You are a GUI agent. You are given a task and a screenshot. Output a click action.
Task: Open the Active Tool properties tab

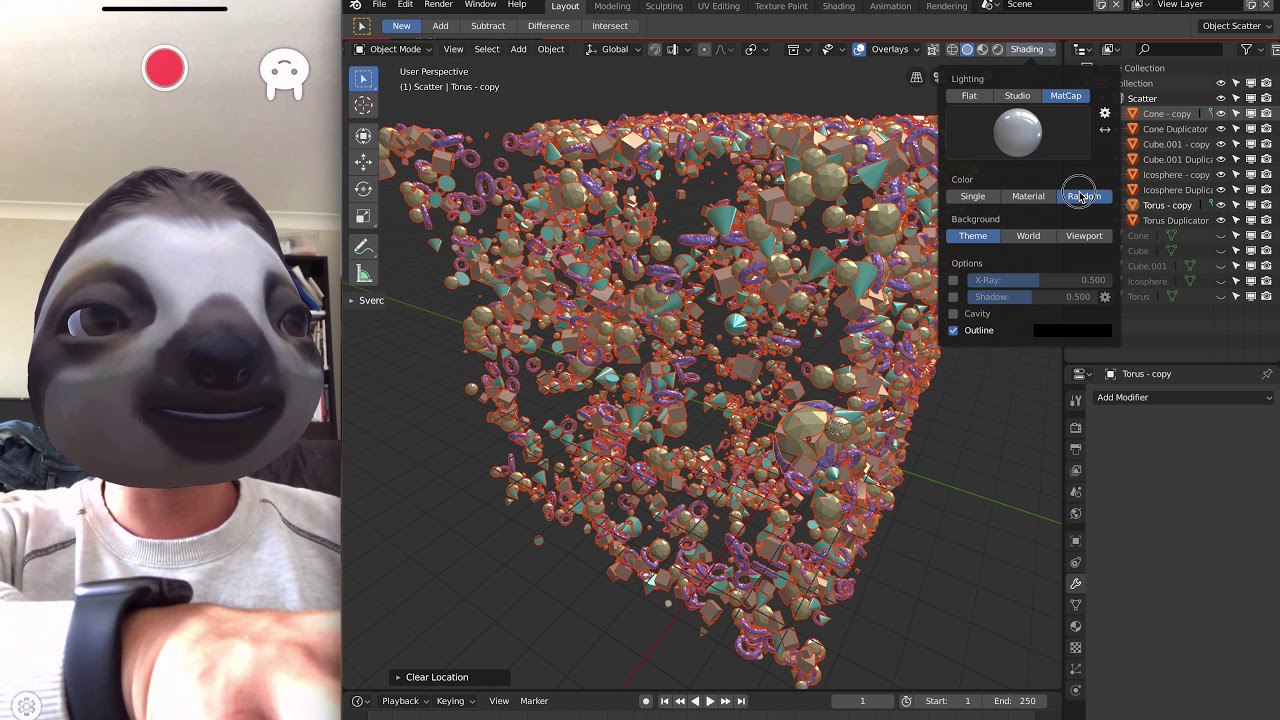click(x=1076, y=400)
